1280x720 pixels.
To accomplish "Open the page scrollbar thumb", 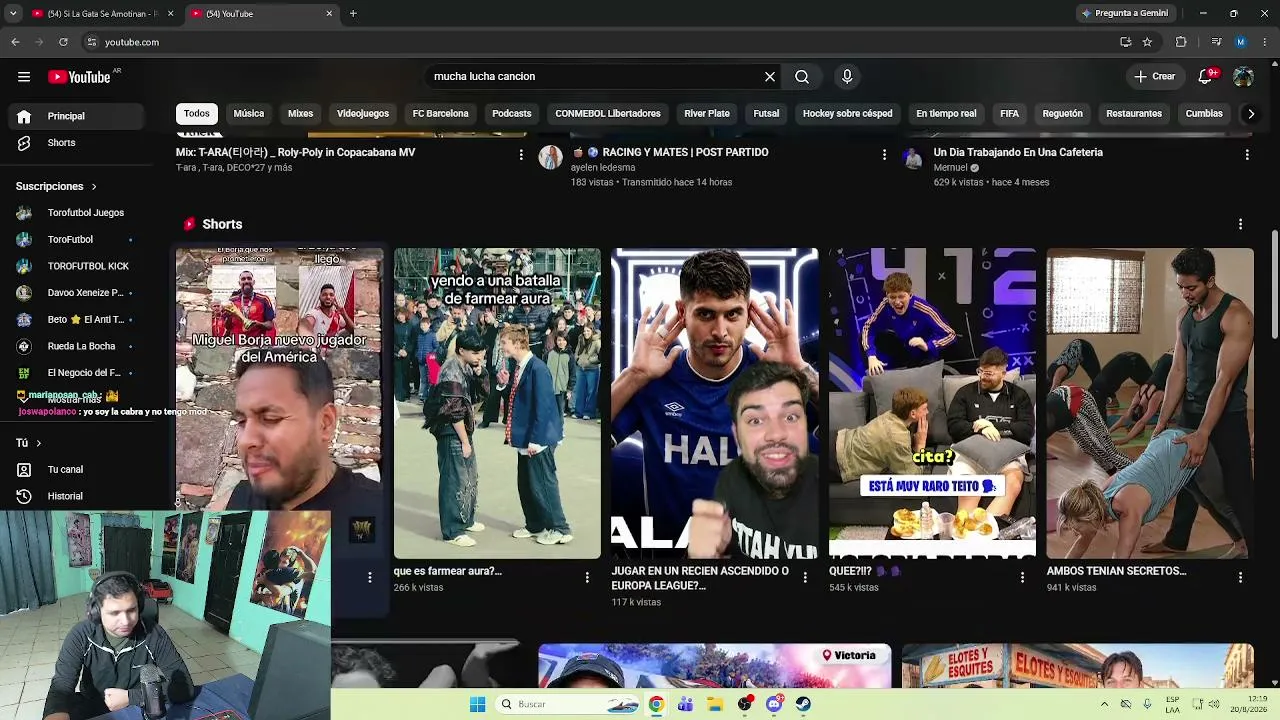I will [1274, 283].
